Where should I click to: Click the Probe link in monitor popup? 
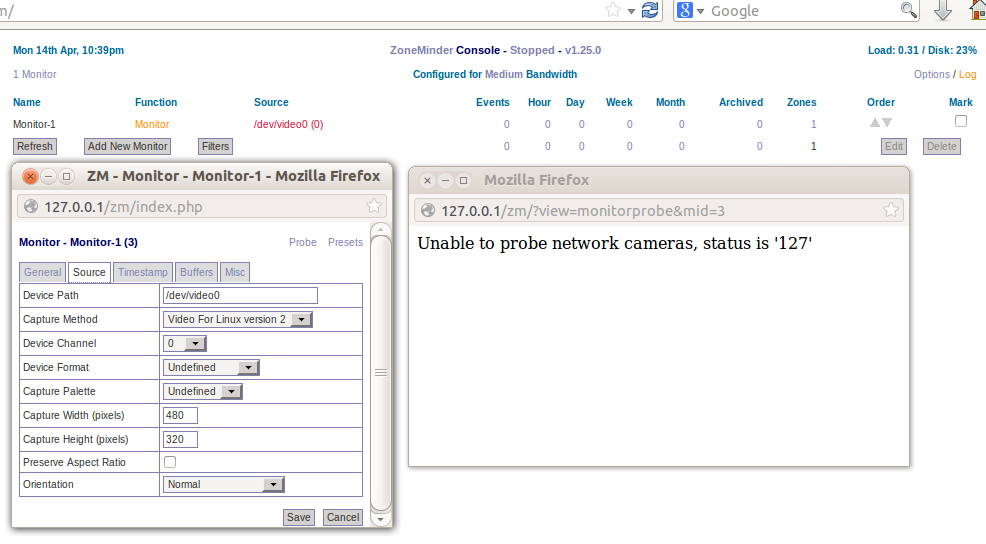pos(302,242)
